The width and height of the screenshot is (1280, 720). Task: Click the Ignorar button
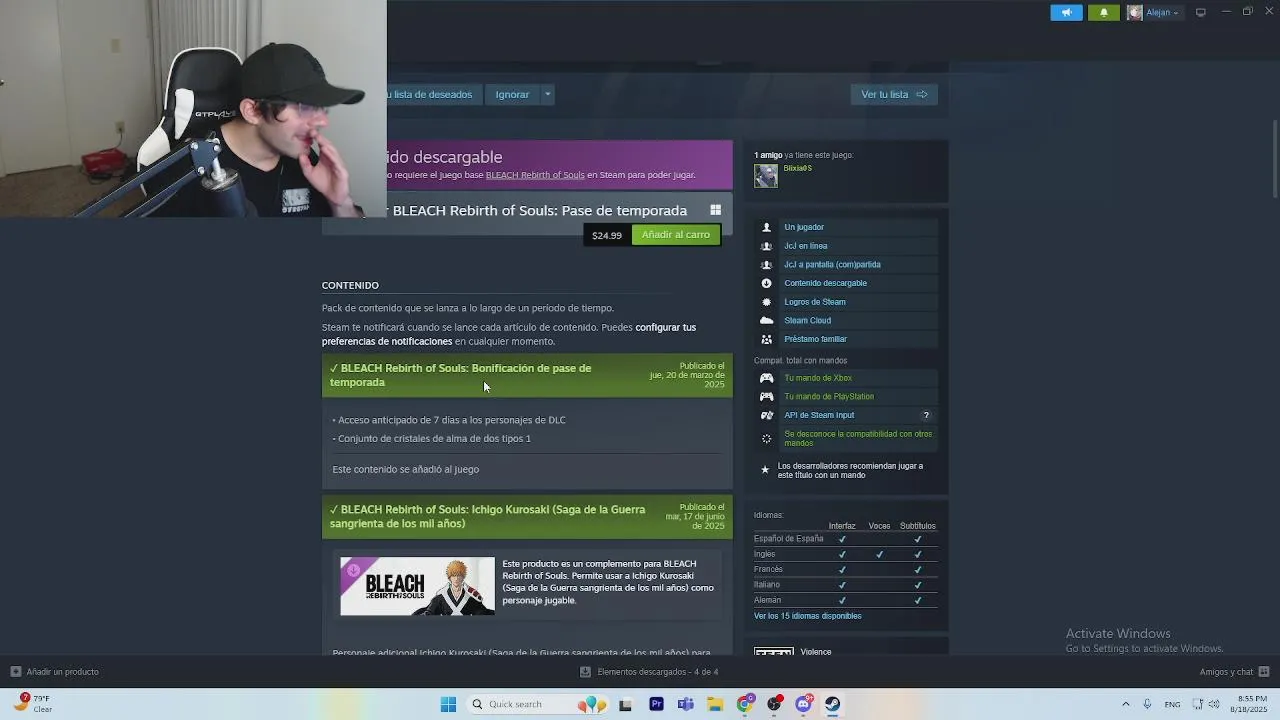(512, 94)
